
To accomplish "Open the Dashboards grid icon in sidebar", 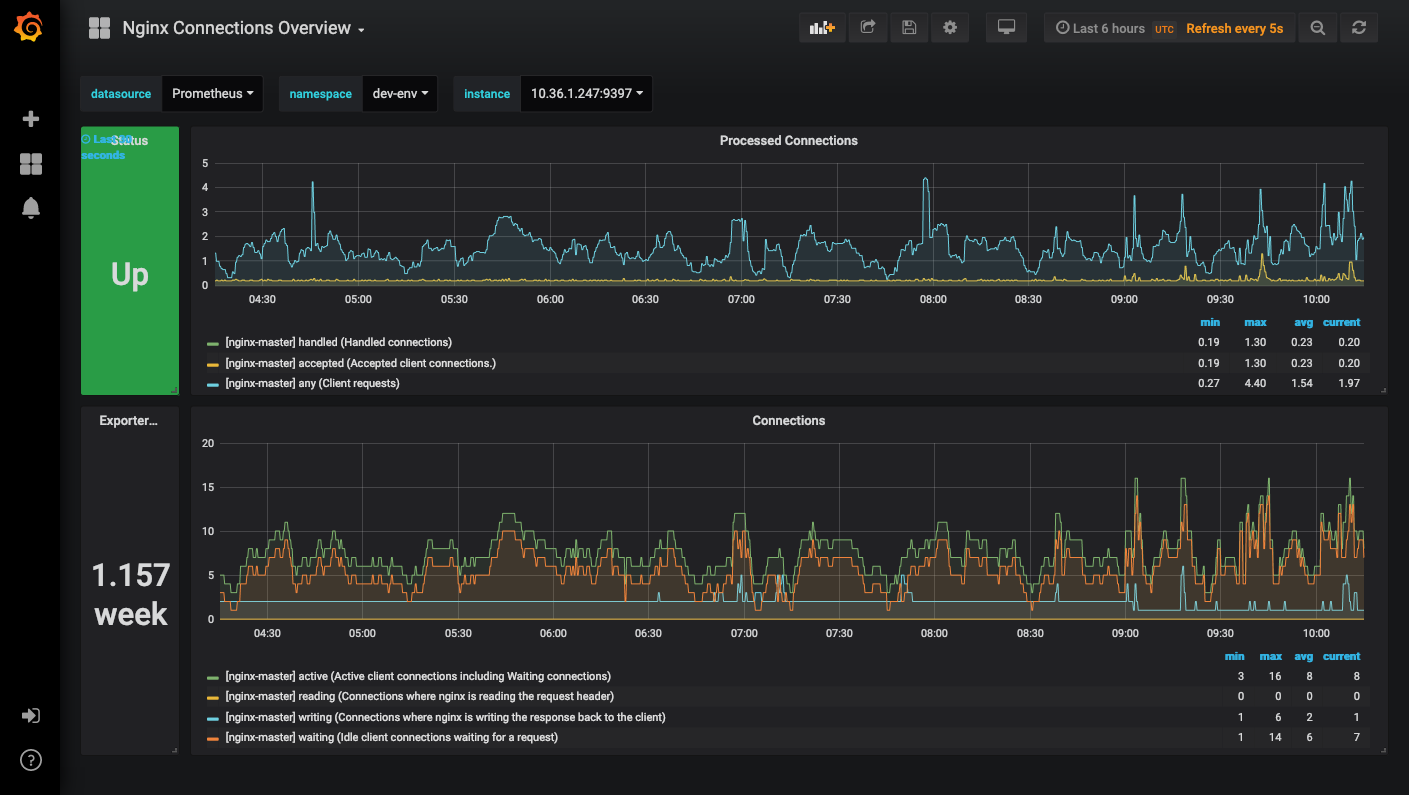I will 31,164.
